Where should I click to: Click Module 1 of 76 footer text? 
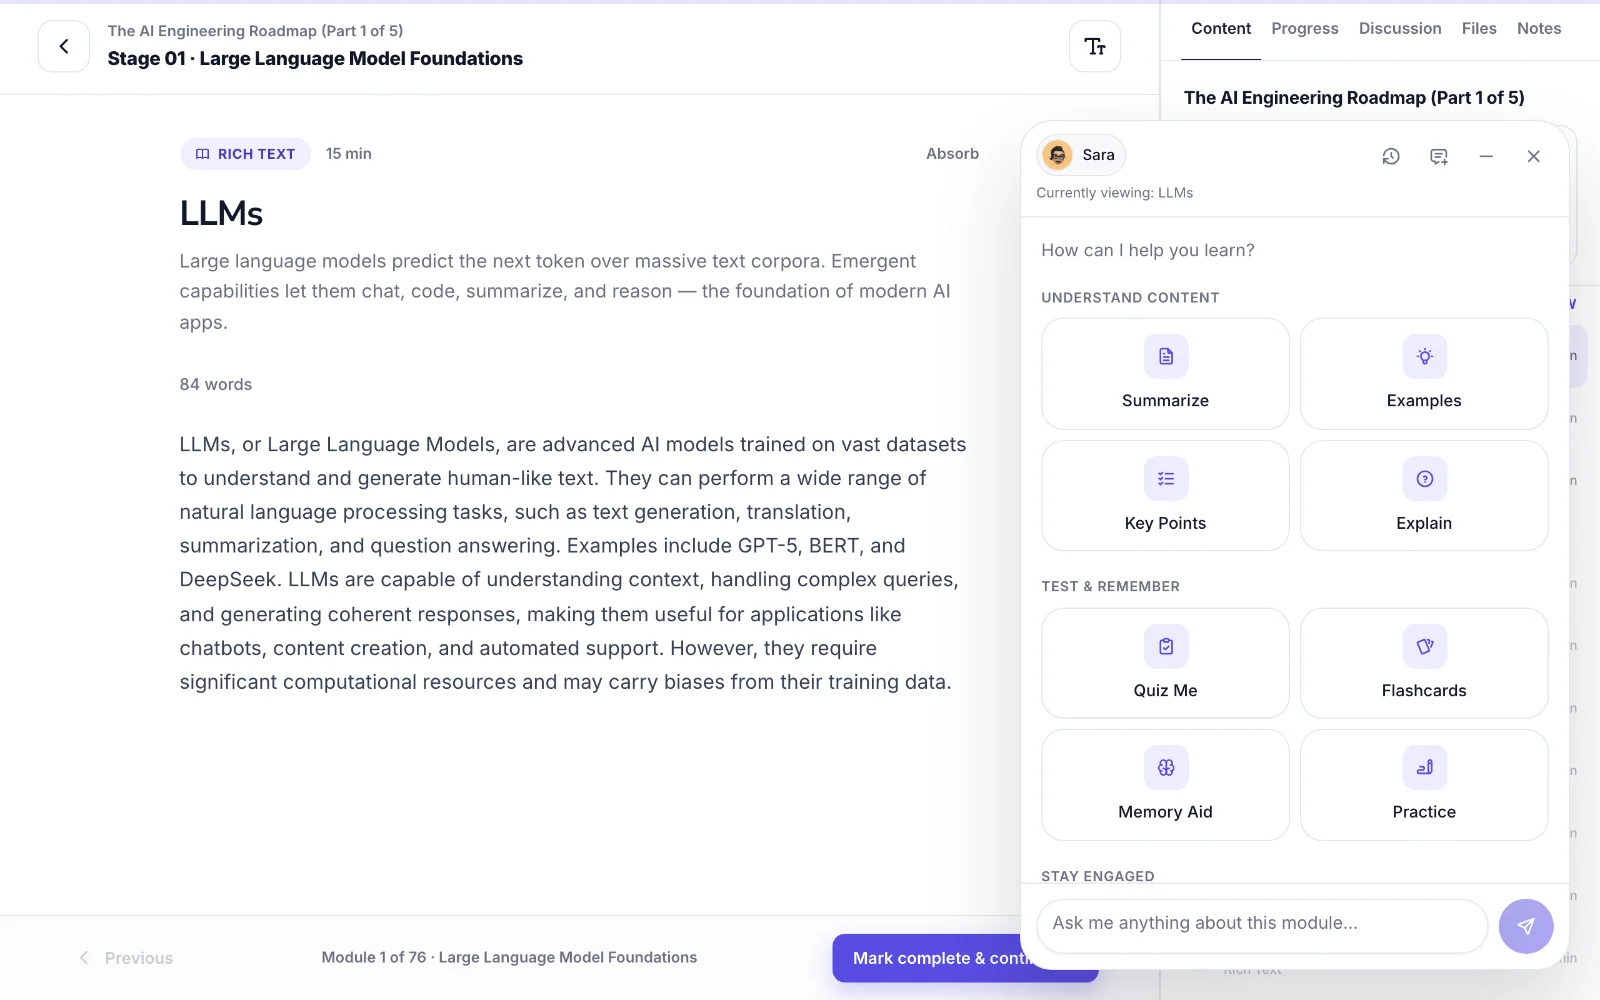509,958
